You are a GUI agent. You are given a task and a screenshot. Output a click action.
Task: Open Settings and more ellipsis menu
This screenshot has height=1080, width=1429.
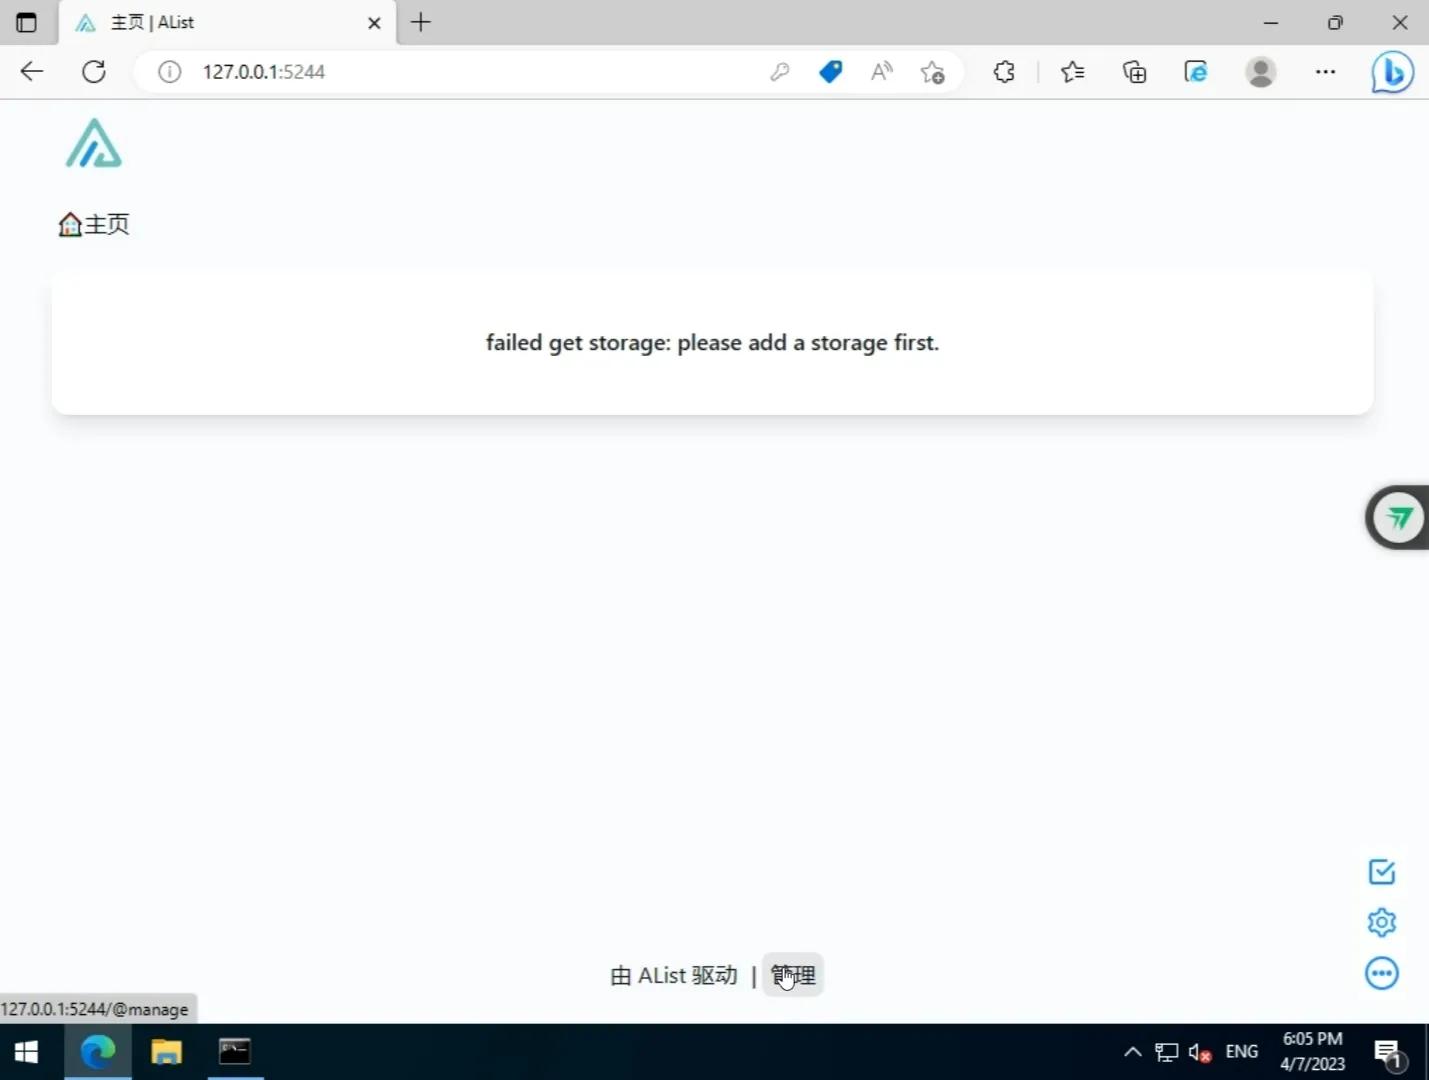(x=1326, y=71)
